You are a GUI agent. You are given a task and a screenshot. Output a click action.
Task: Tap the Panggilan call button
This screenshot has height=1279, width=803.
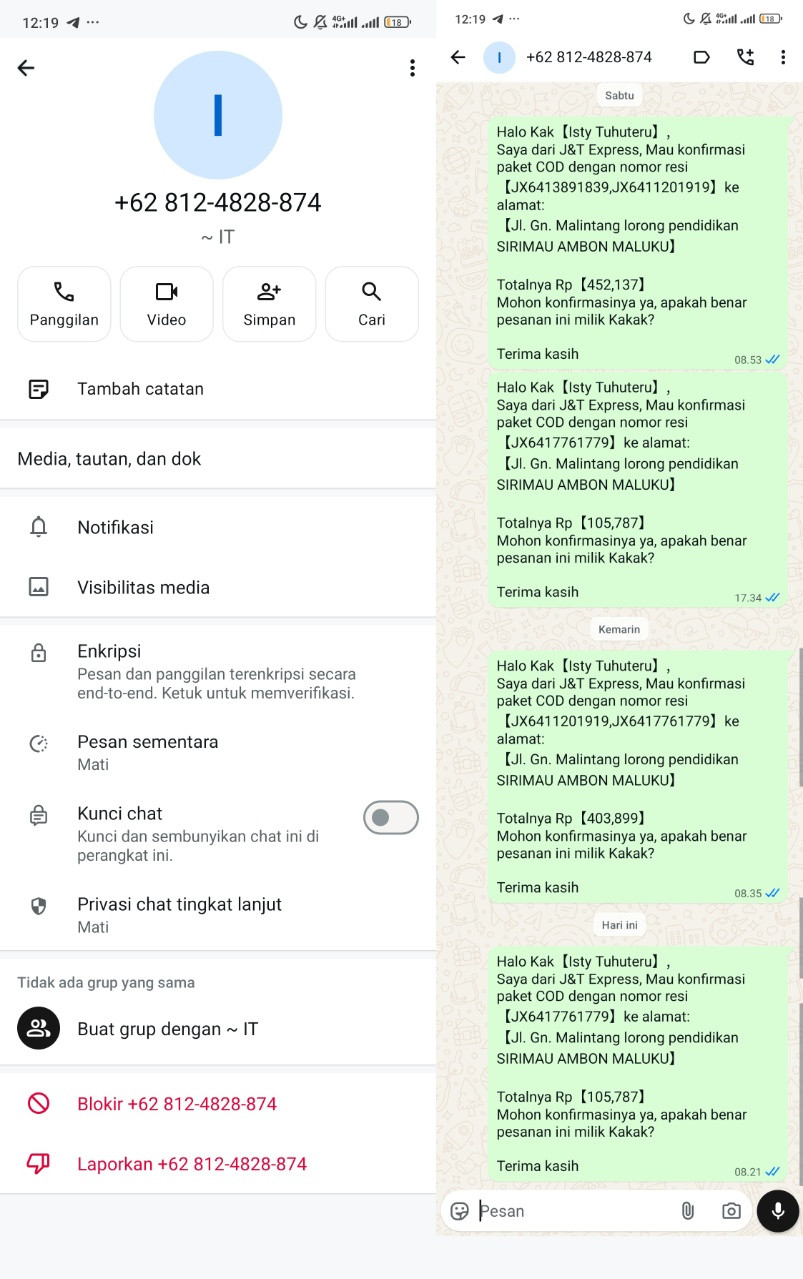[64, 304]
